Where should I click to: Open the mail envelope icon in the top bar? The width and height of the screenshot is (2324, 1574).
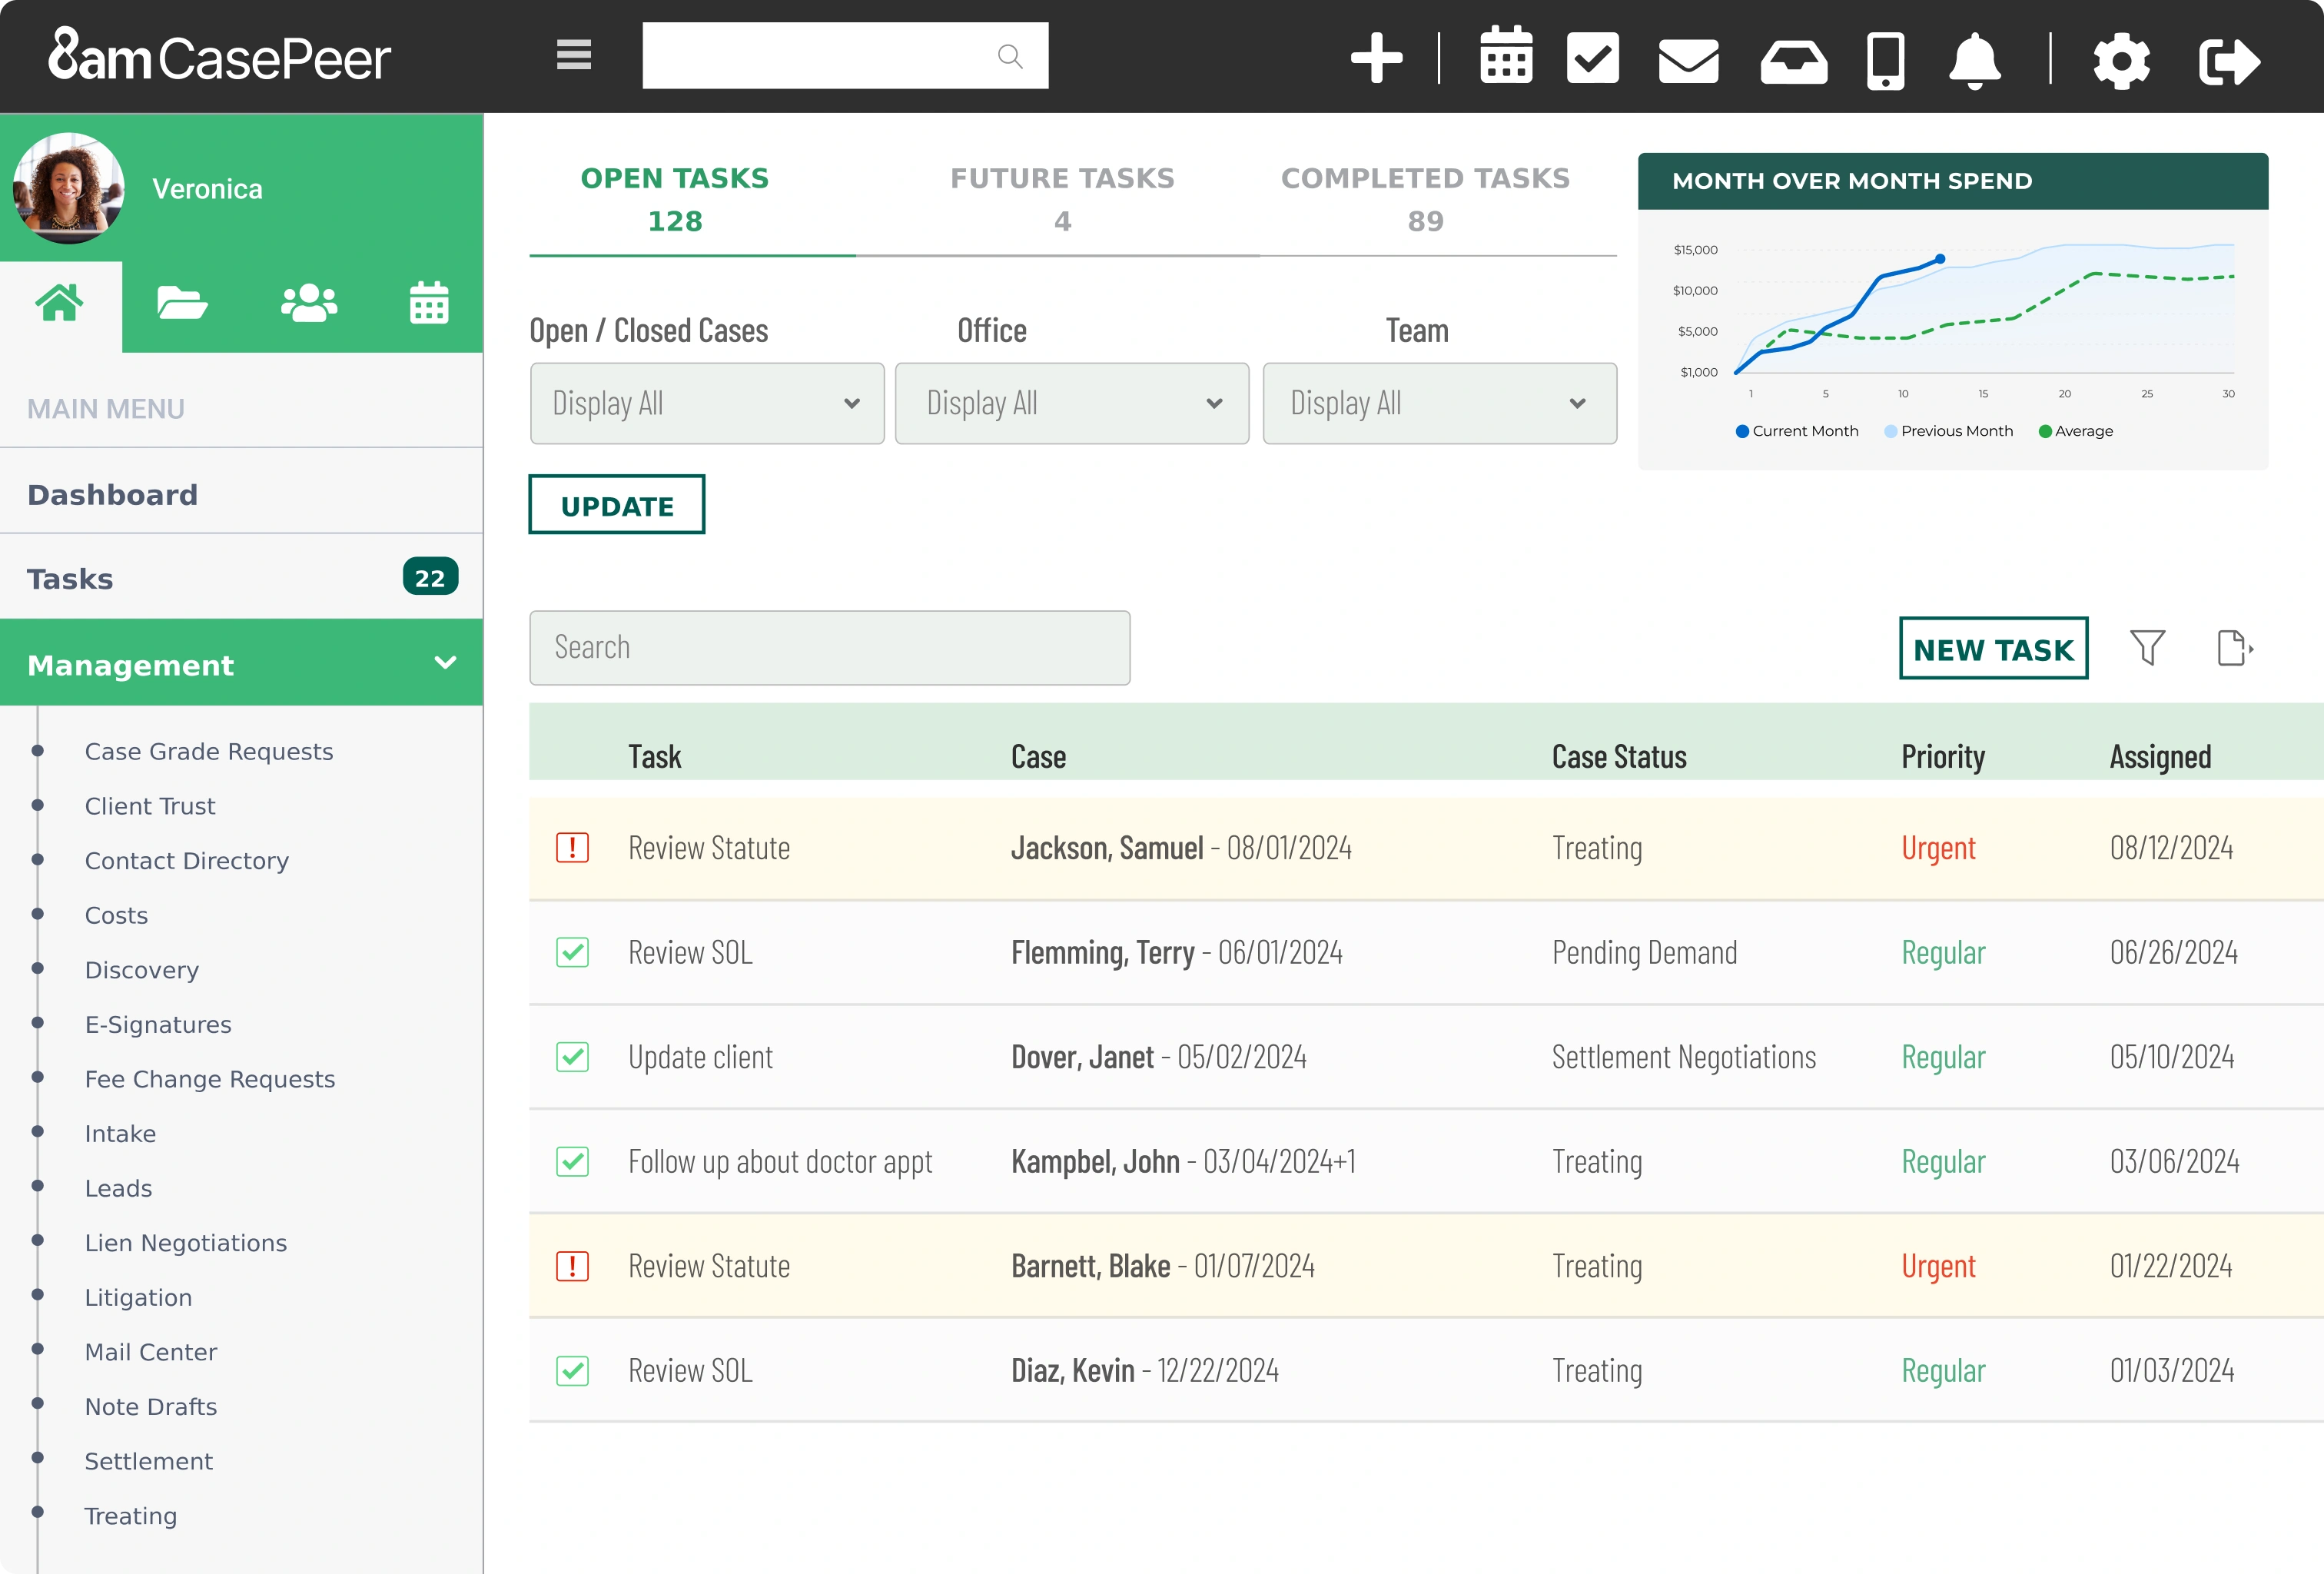(1688, 58)
